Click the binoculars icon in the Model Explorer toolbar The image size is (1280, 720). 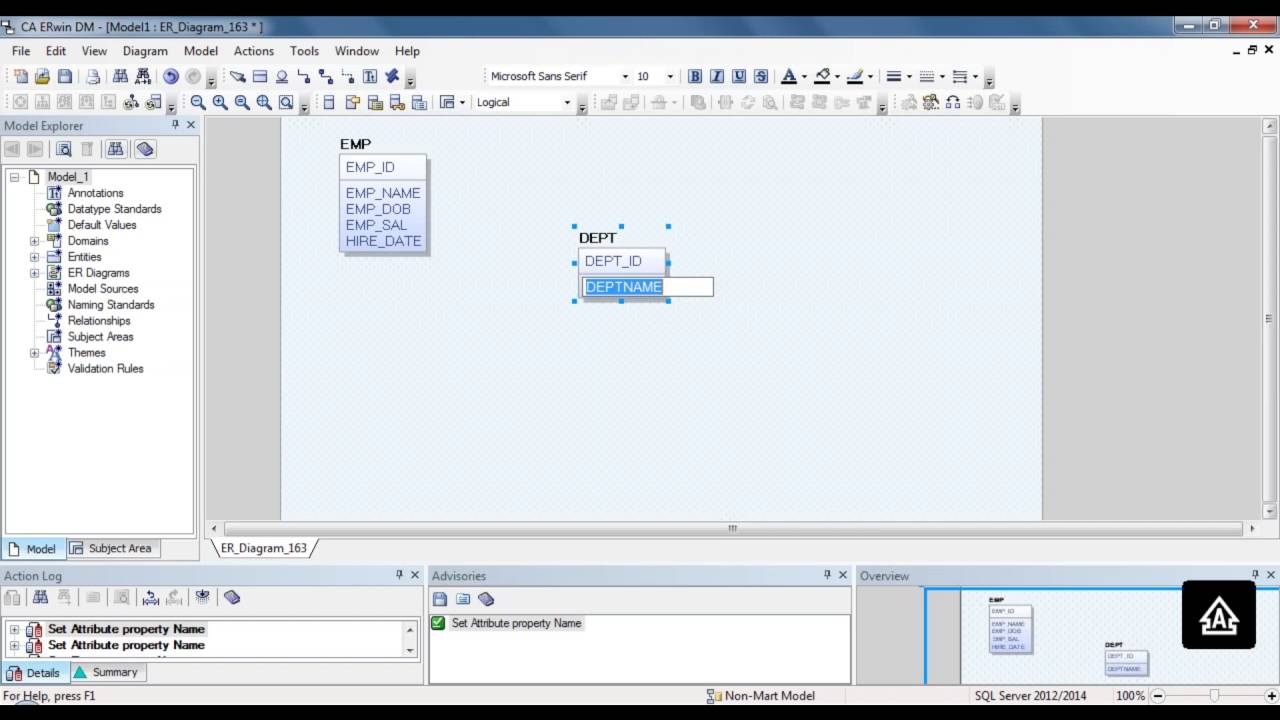116,149
